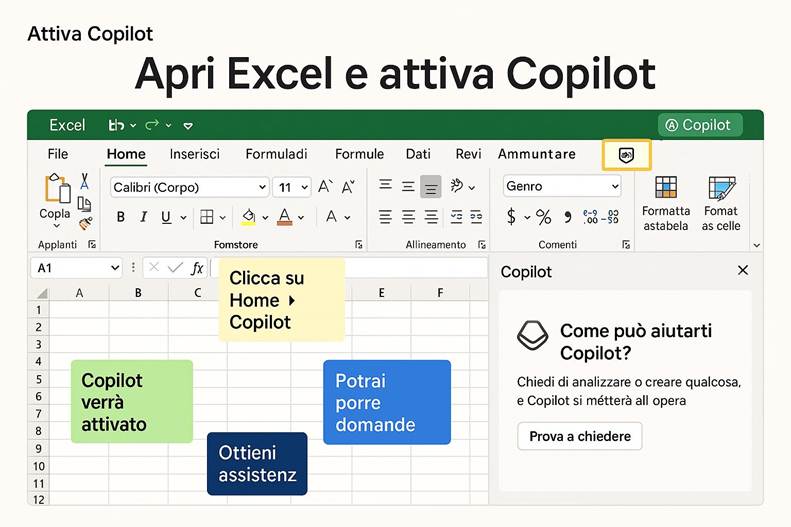Open the Fill Color dropdown arrow
Image resolution: width=791 pixels, height=527 pixels.
[265, 218]
